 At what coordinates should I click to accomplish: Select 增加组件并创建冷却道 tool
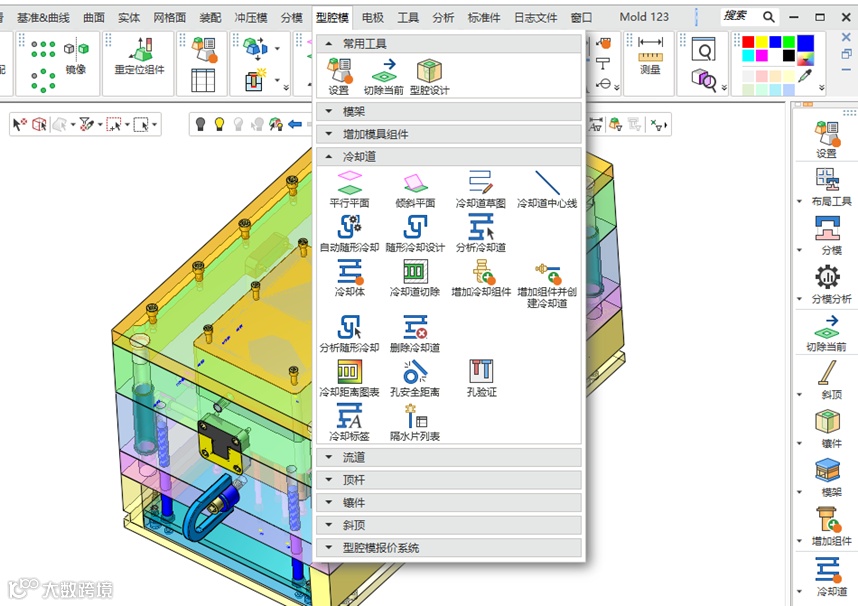coord(547,285)
